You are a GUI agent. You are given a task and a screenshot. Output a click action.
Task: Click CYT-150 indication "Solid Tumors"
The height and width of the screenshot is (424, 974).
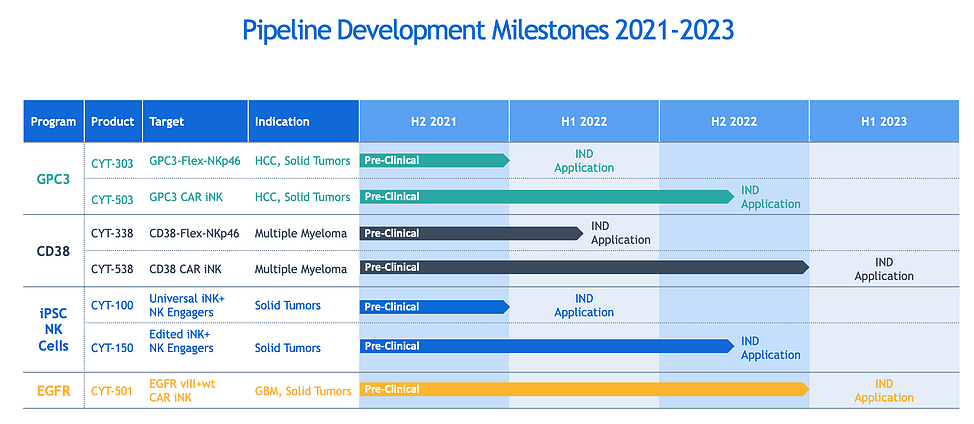pyautogui.click(x=288, y=348)
